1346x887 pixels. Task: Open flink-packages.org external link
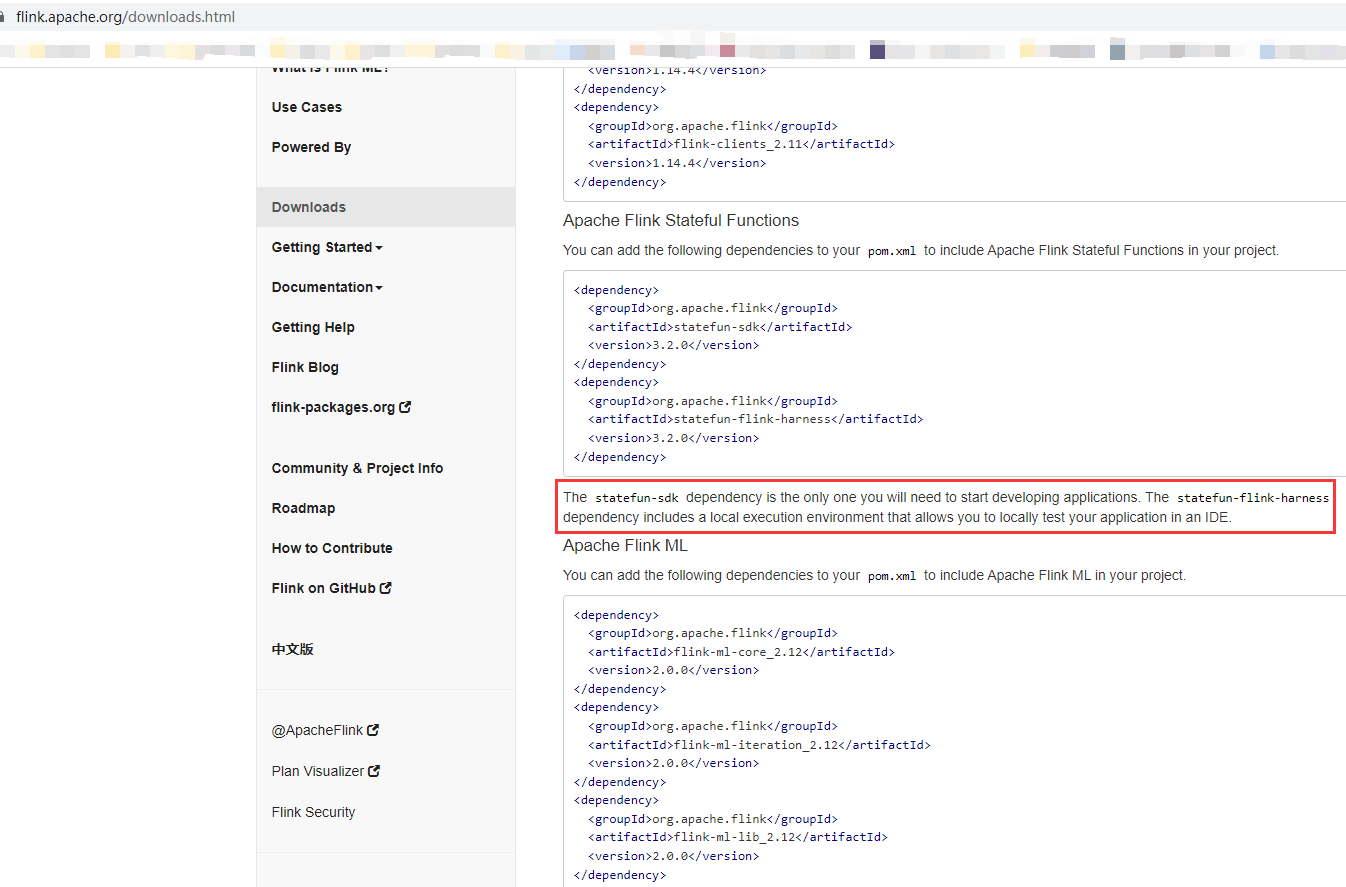click(341, 407)
